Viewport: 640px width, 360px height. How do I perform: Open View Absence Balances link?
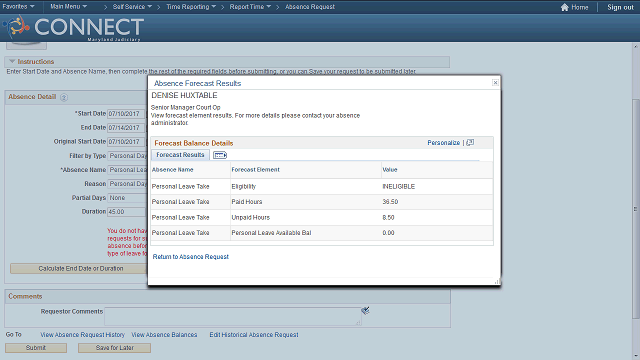[164, 335]
